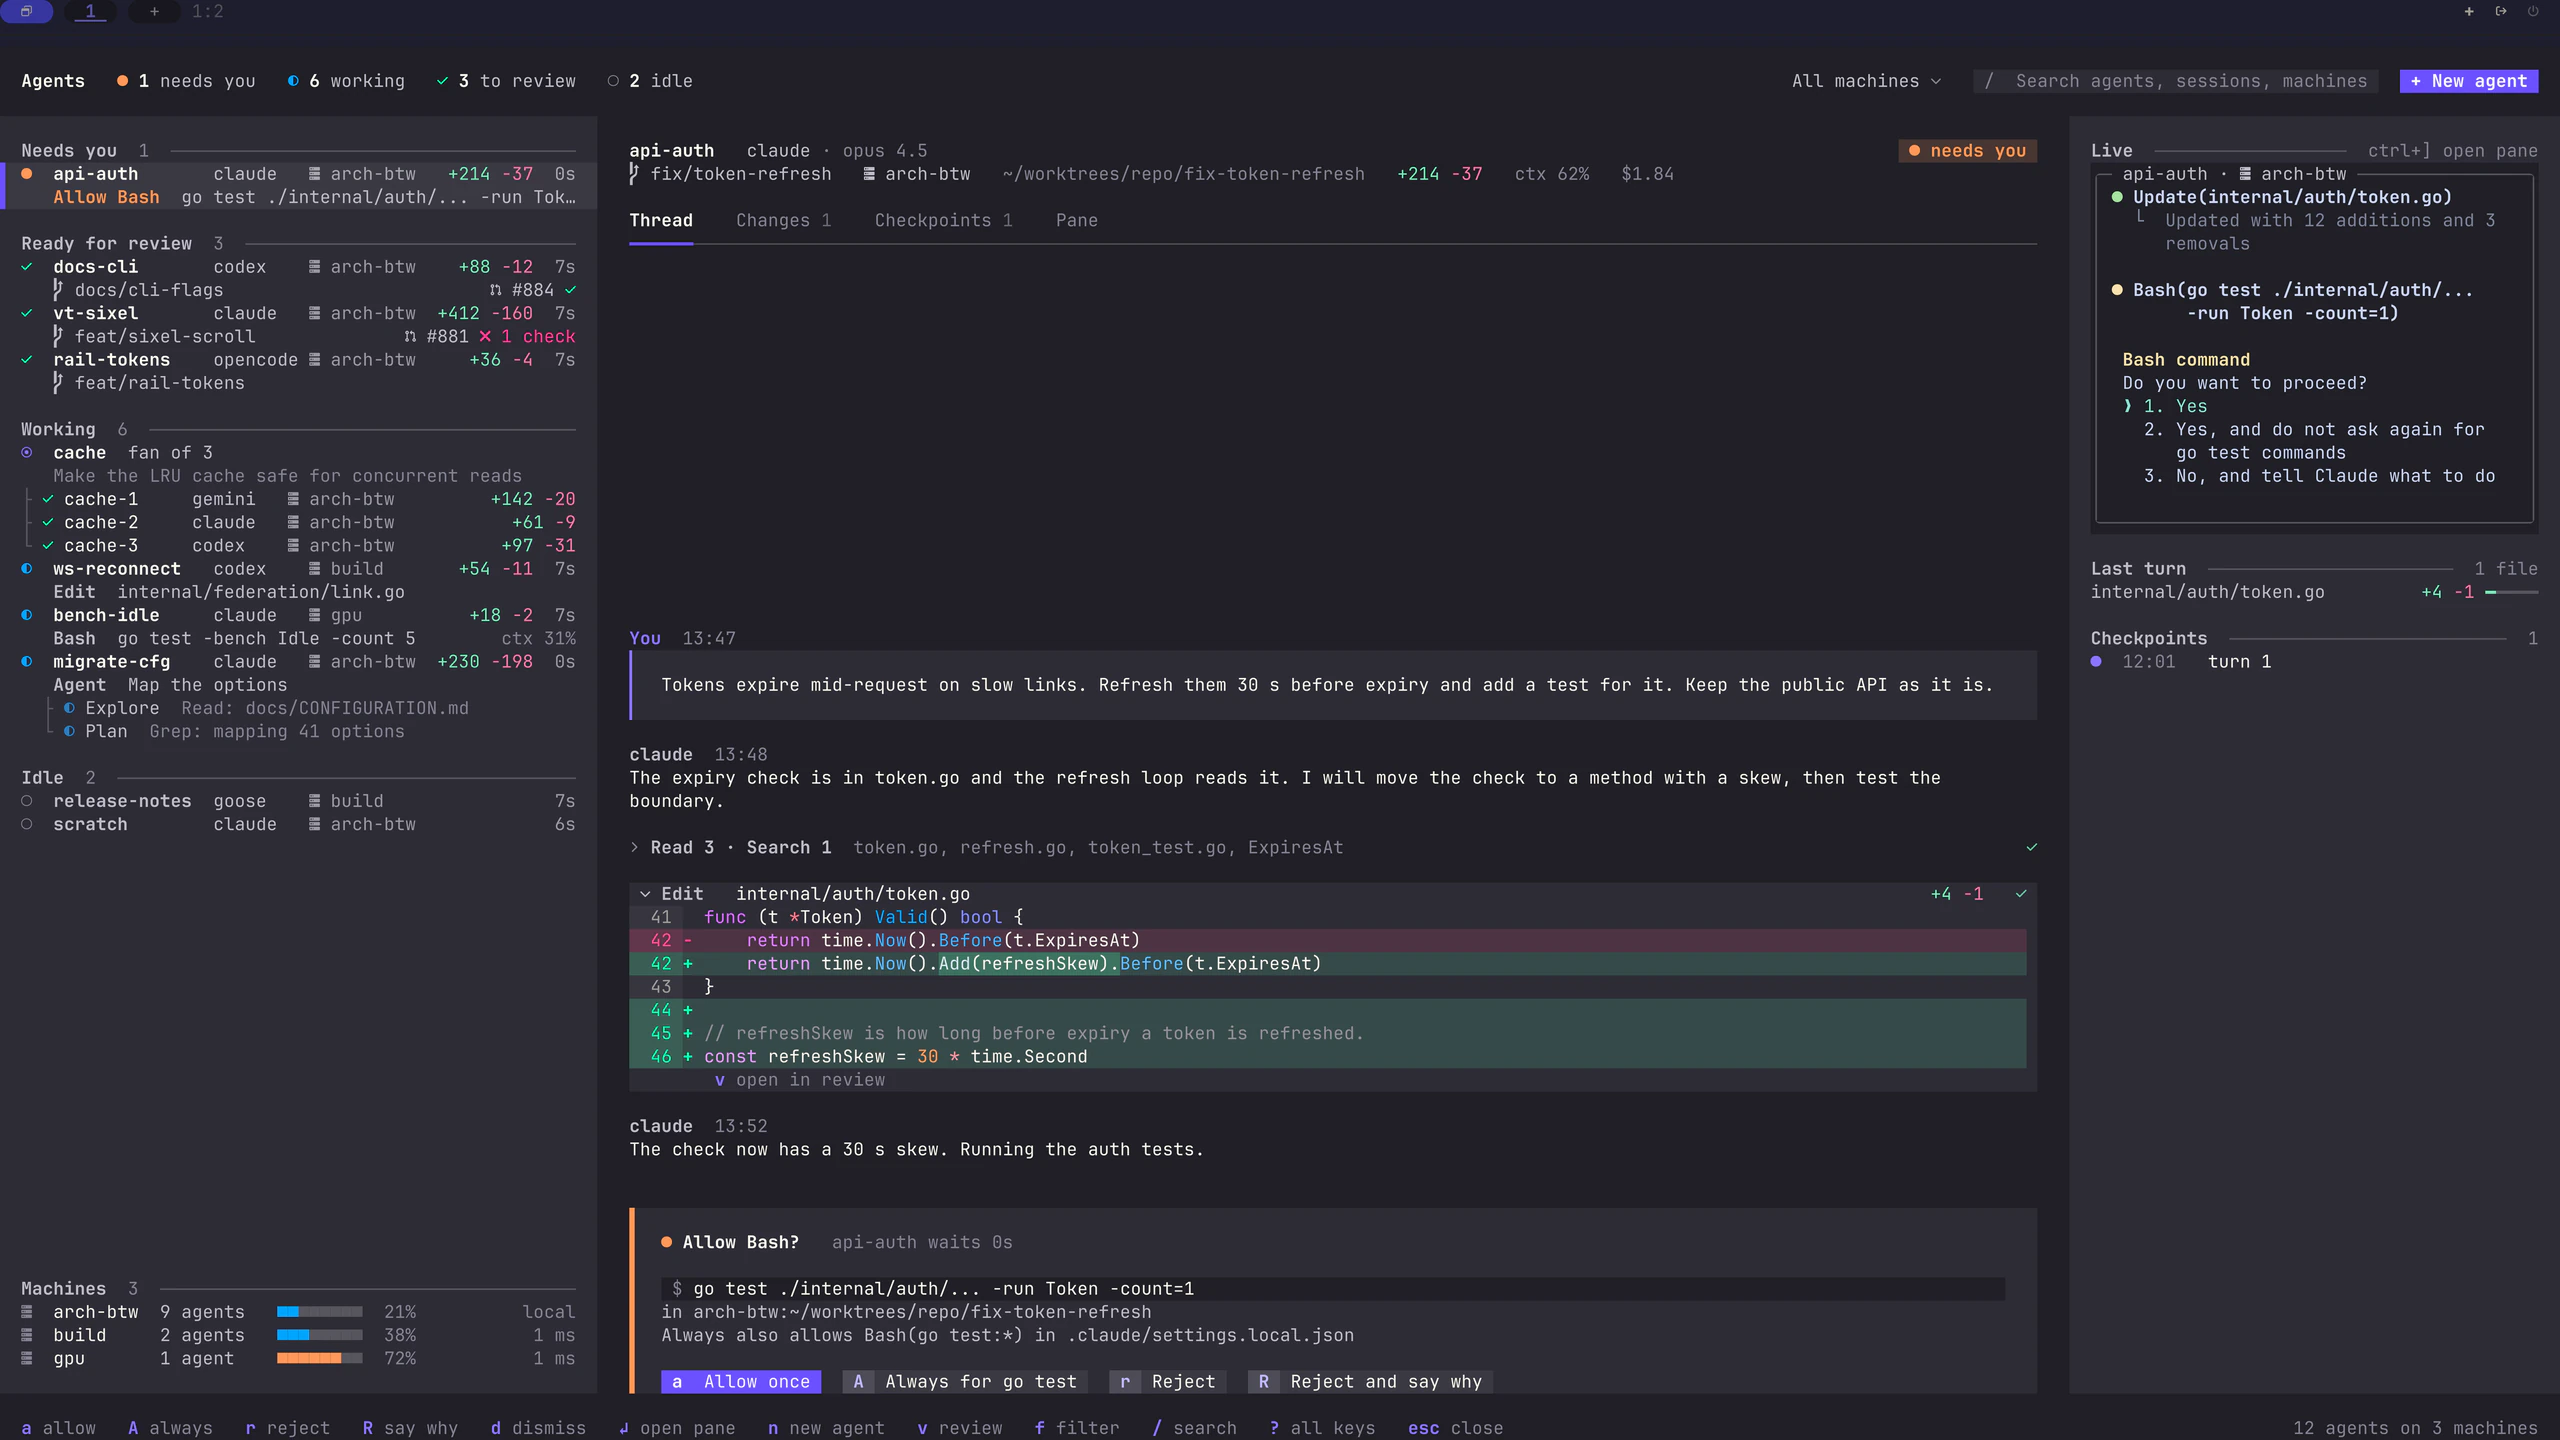Click the New agent button
2560x1440 pixels.
2468,81
